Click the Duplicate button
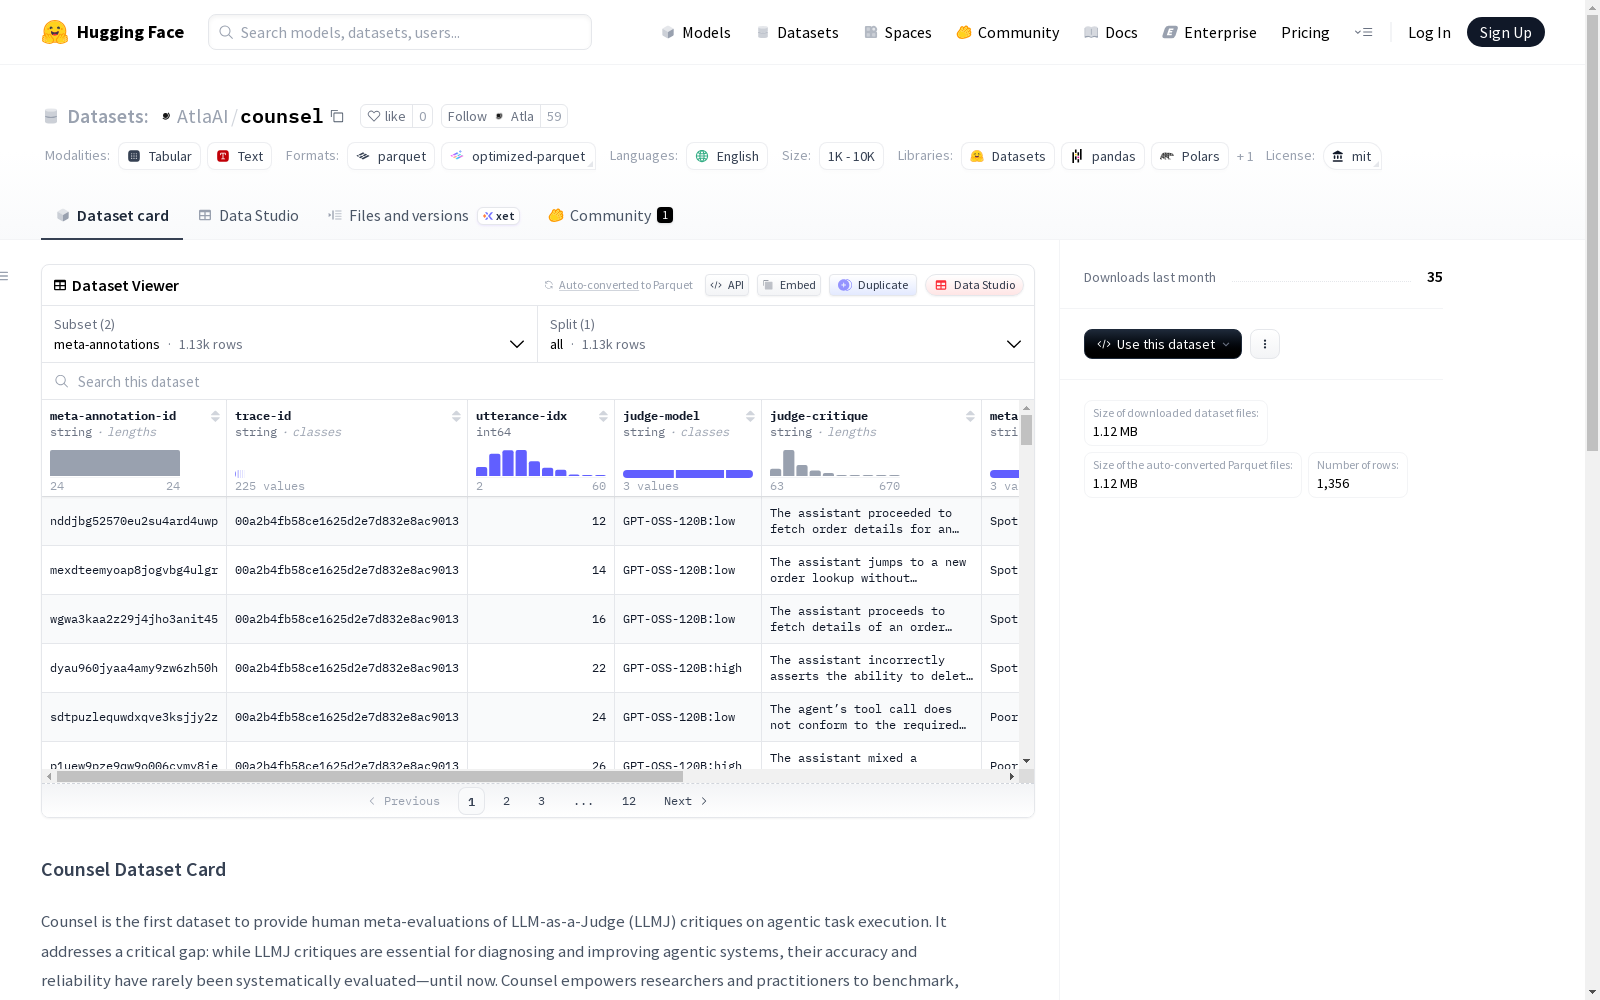1600x1000 pixels. pyautogui.click(x=873, y=285)
